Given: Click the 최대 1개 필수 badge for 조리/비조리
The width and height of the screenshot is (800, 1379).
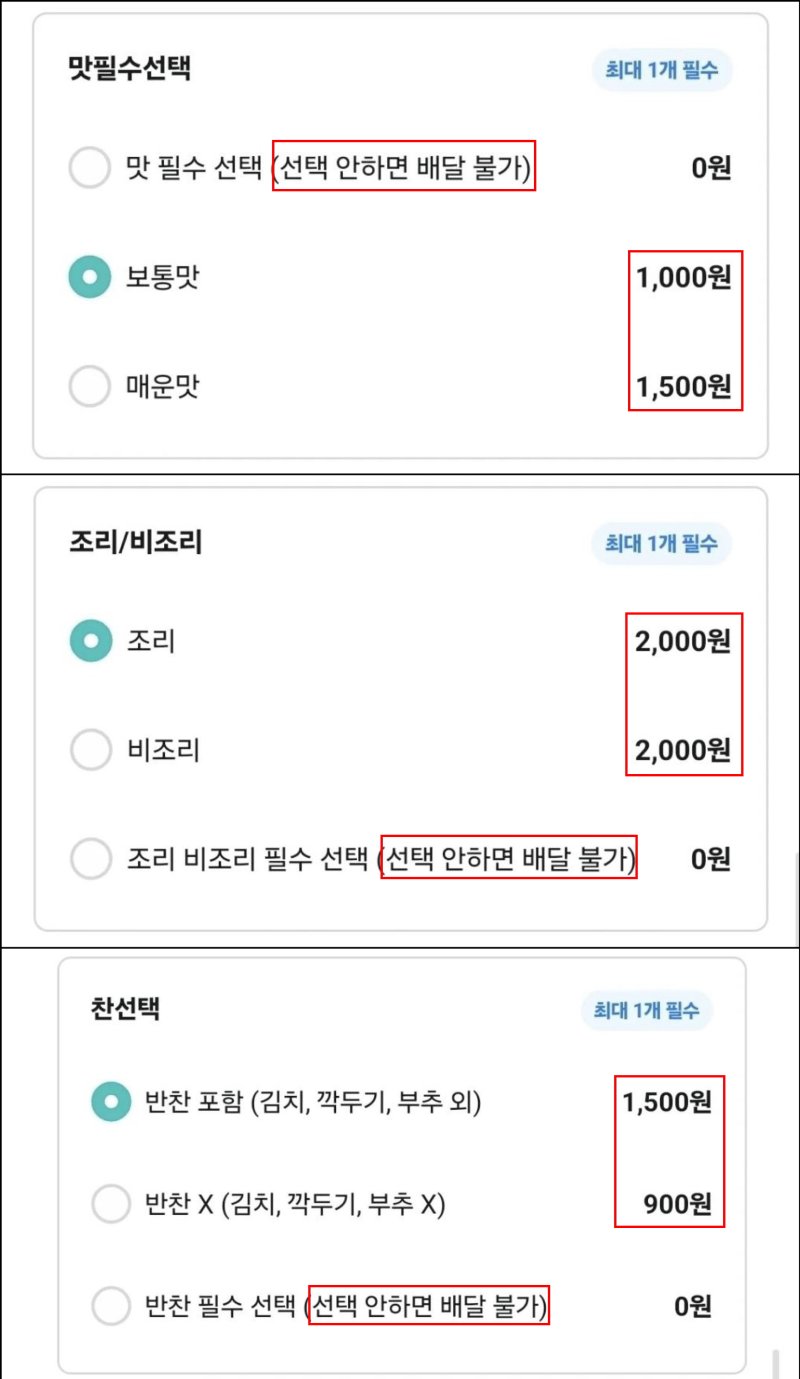Looking at the screenshot, I should 662,543.
